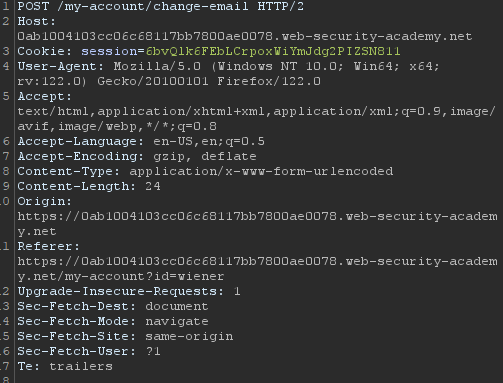Click the Accept-Language value en-US
Image resolution: width=503 pixels, height=383 pixels.
pyautogui.click(x=173, y=141)
